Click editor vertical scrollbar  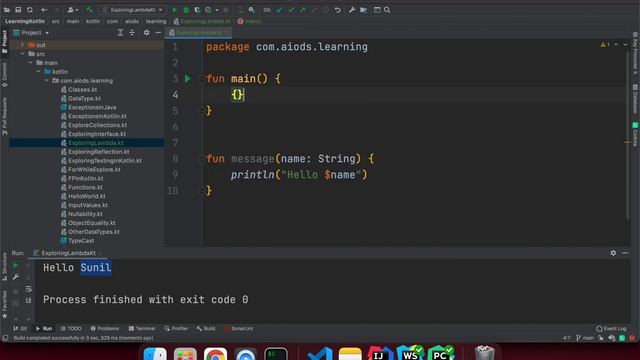pyautogui.click(x=628, y=135)
